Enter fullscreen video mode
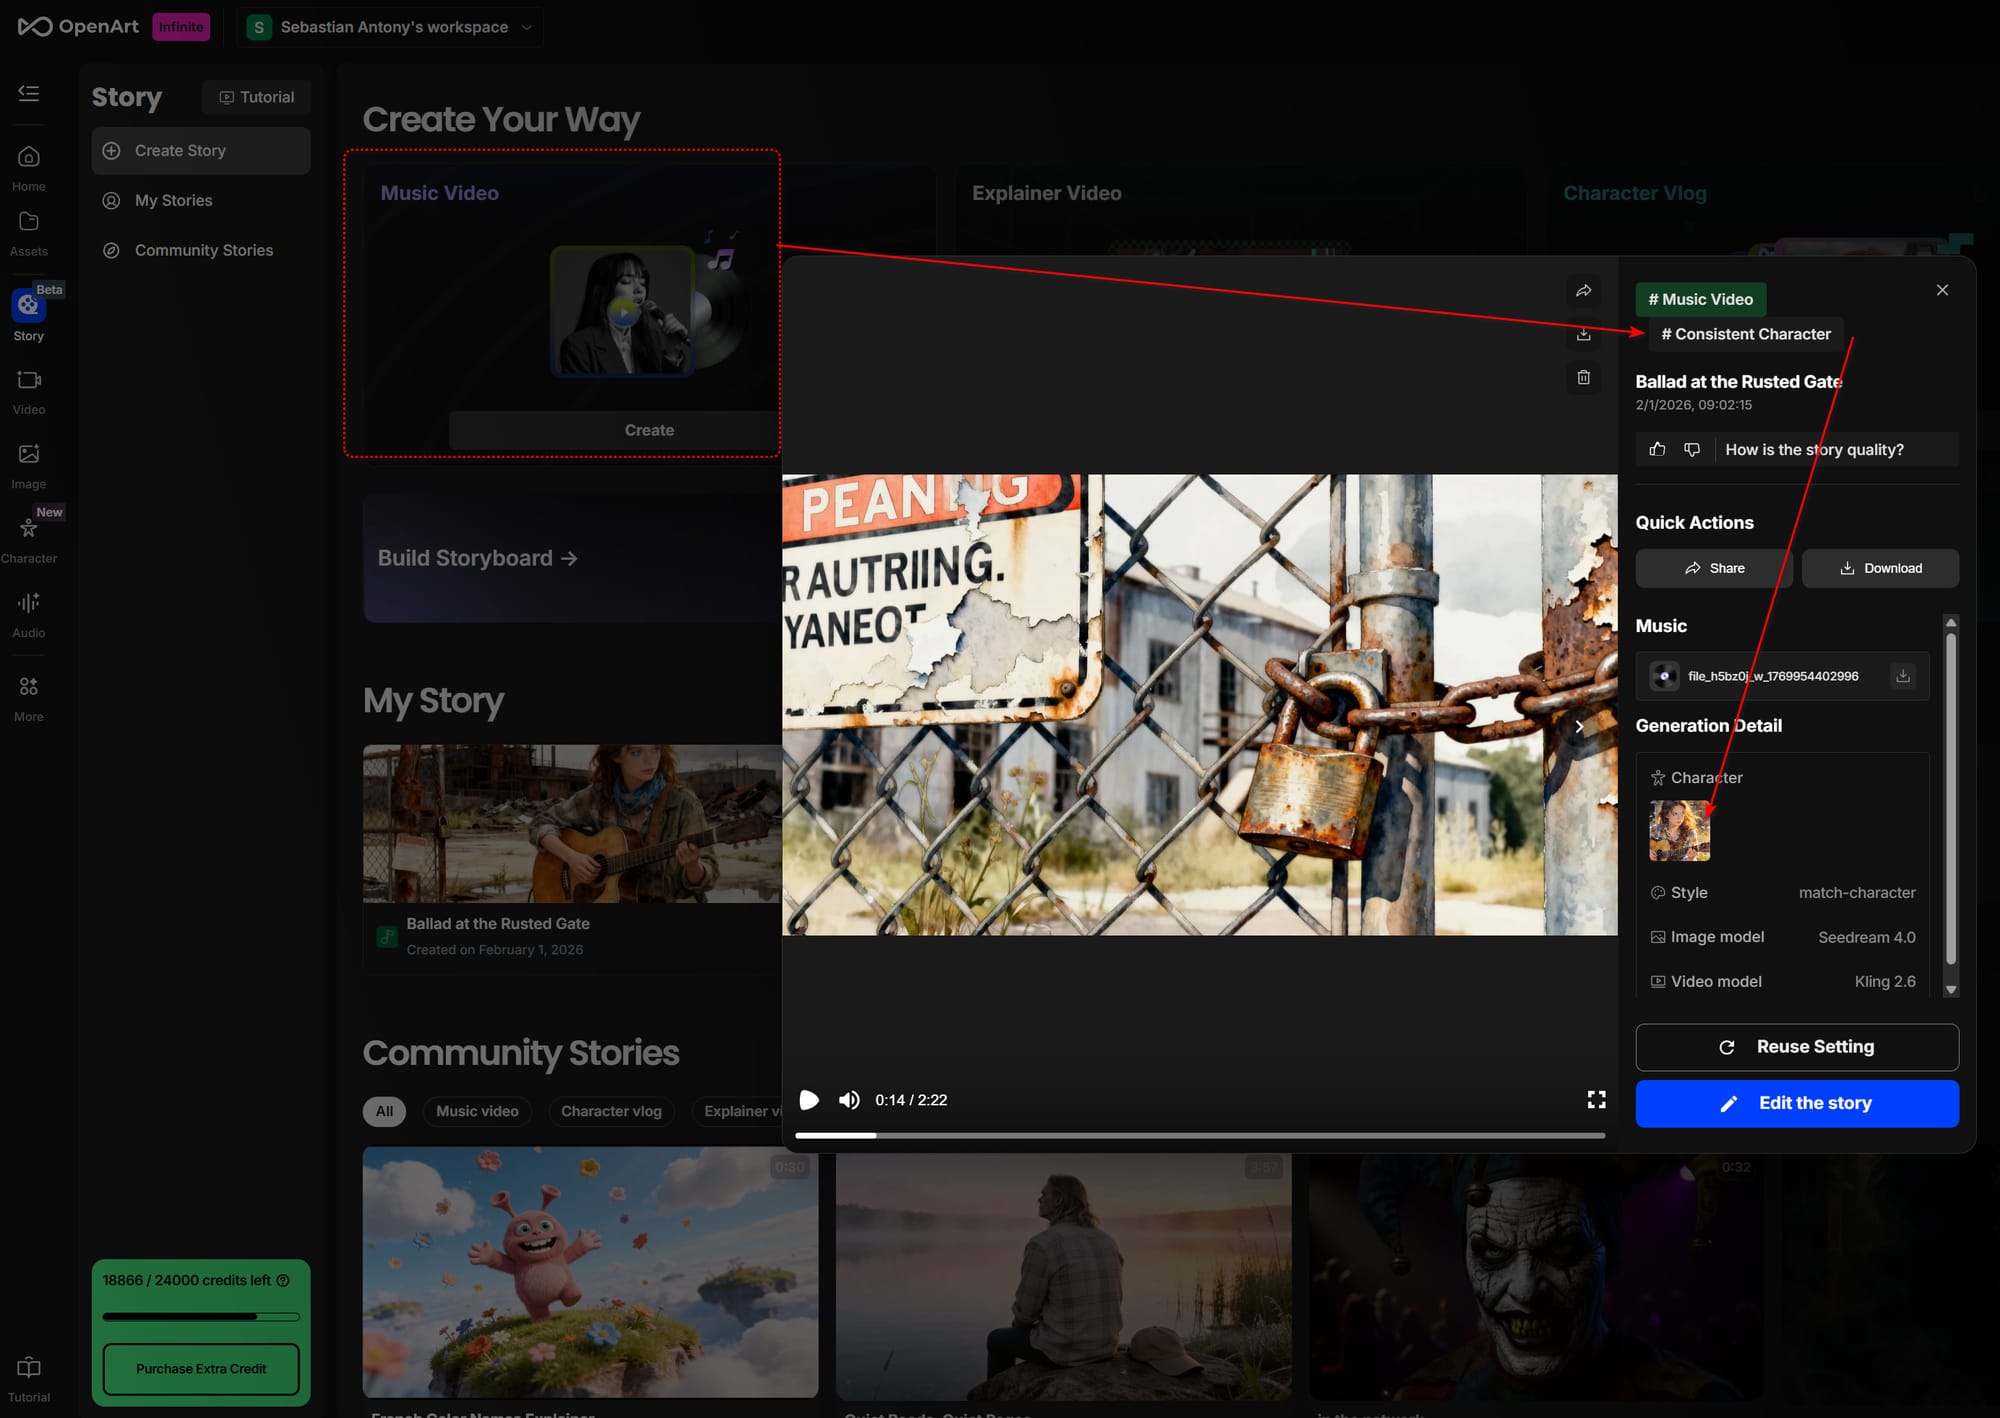Screen dimensions: 2000x1418 pyautogui.click(x=1596, y=1100)
